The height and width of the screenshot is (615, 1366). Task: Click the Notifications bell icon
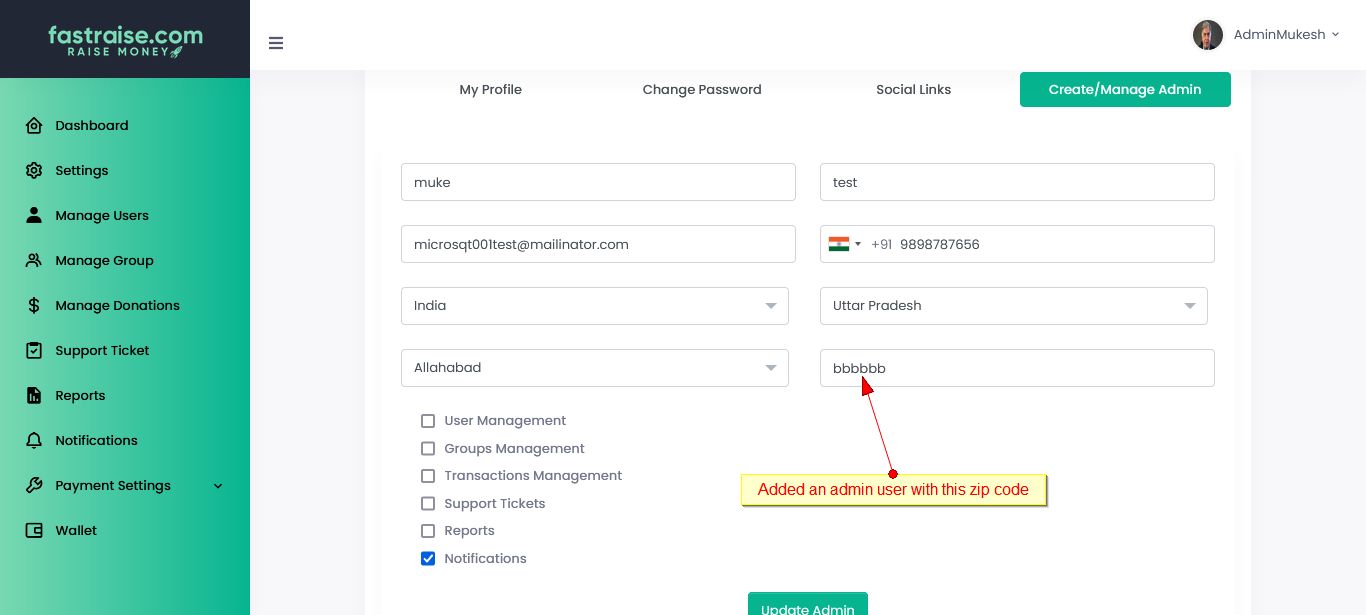pos(34,441)
